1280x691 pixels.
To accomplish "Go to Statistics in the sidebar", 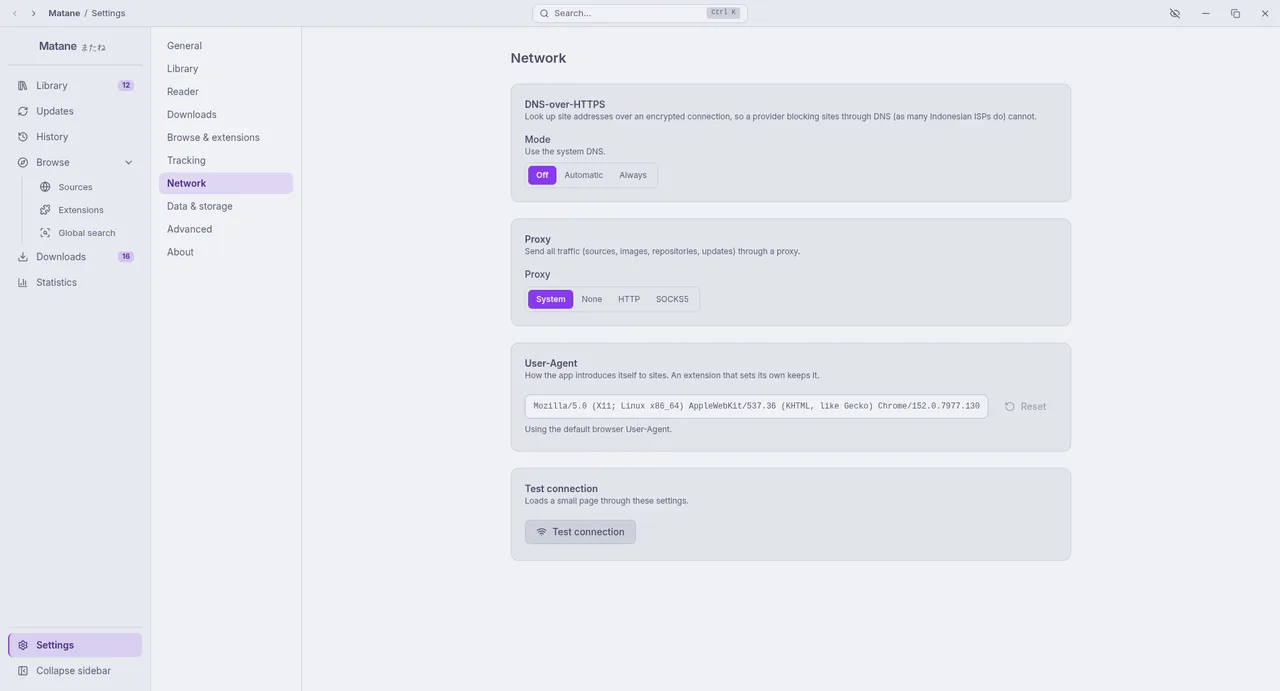I will (x=75, y=282).
